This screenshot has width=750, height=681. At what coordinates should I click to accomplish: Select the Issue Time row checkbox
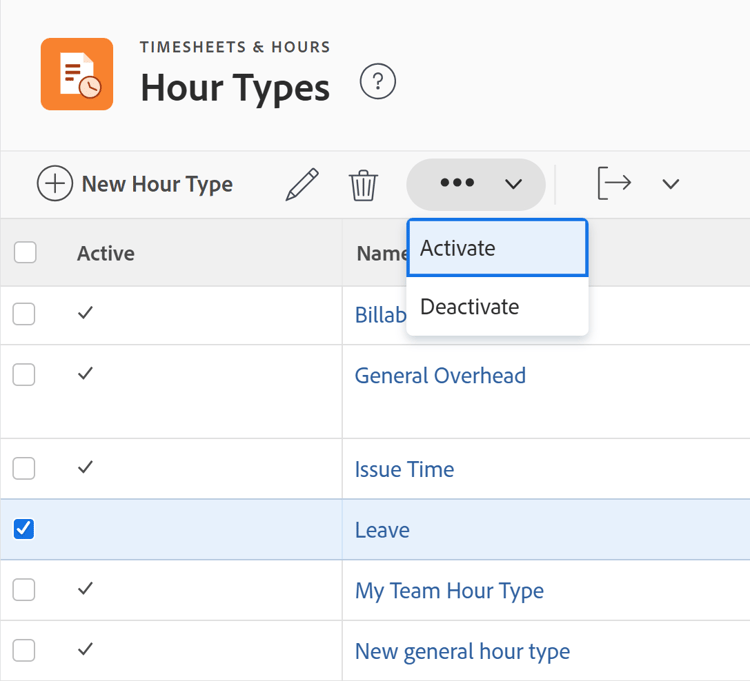coord(24,468)
